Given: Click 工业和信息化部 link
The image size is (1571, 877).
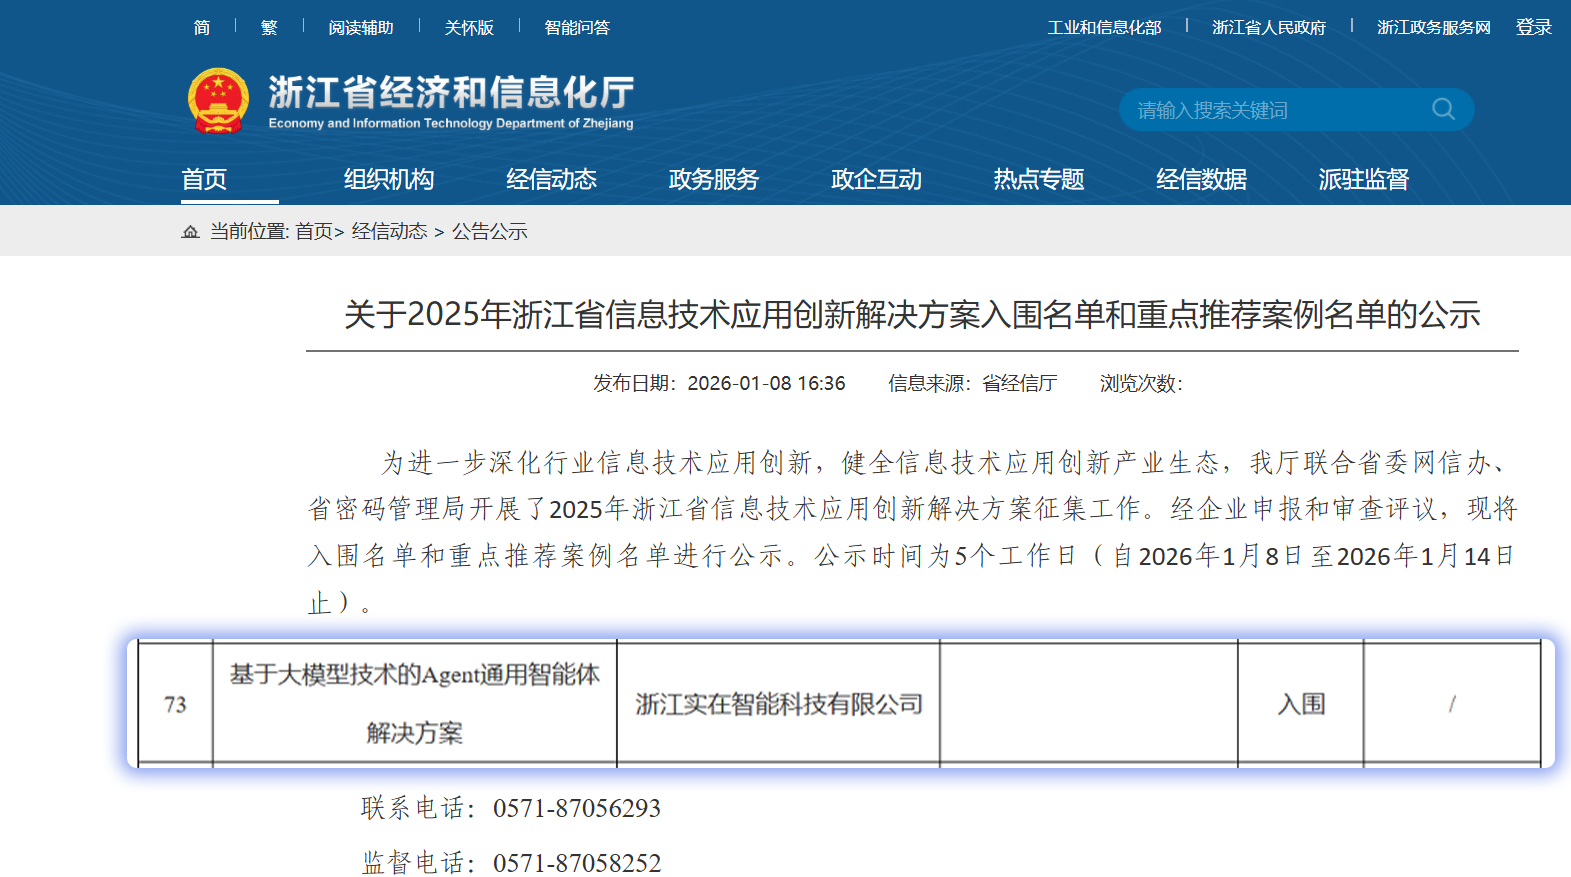Looking at the screenshot, I should tap(1104, 28).
